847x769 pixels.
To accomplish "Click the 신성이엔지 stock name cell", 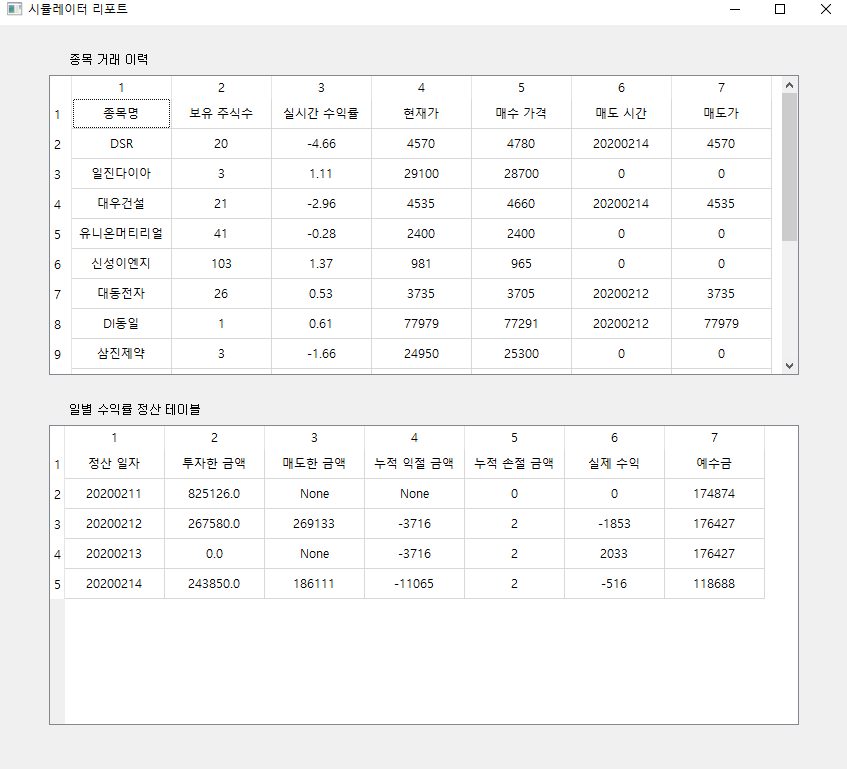I will [x=122, y=264].
